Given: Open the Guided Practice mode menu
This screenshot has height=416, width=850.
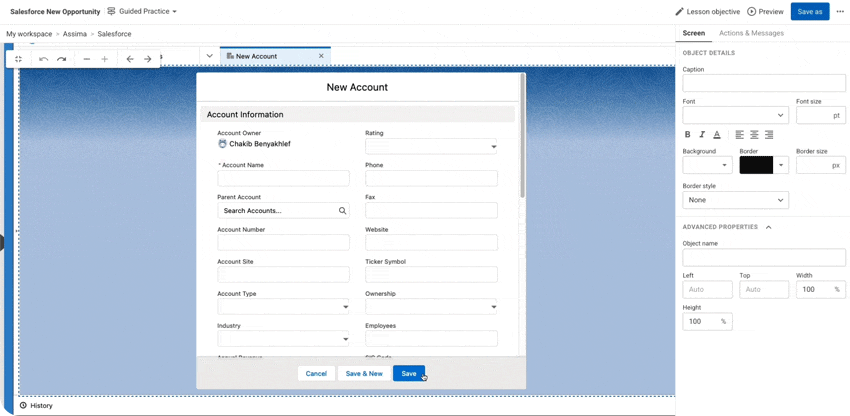Looking at the screenshot, I should 142,11.
